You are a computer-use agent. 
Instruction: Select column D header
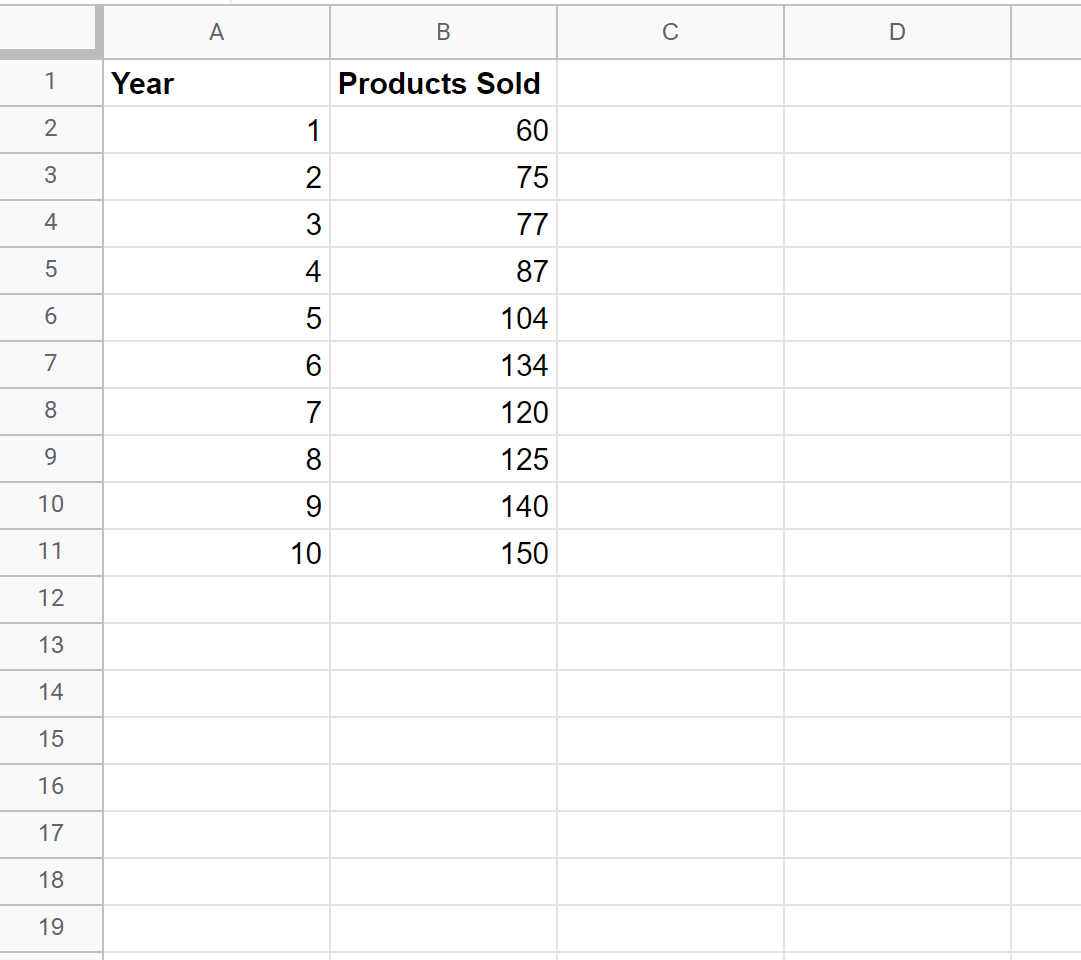click(897, 32)
